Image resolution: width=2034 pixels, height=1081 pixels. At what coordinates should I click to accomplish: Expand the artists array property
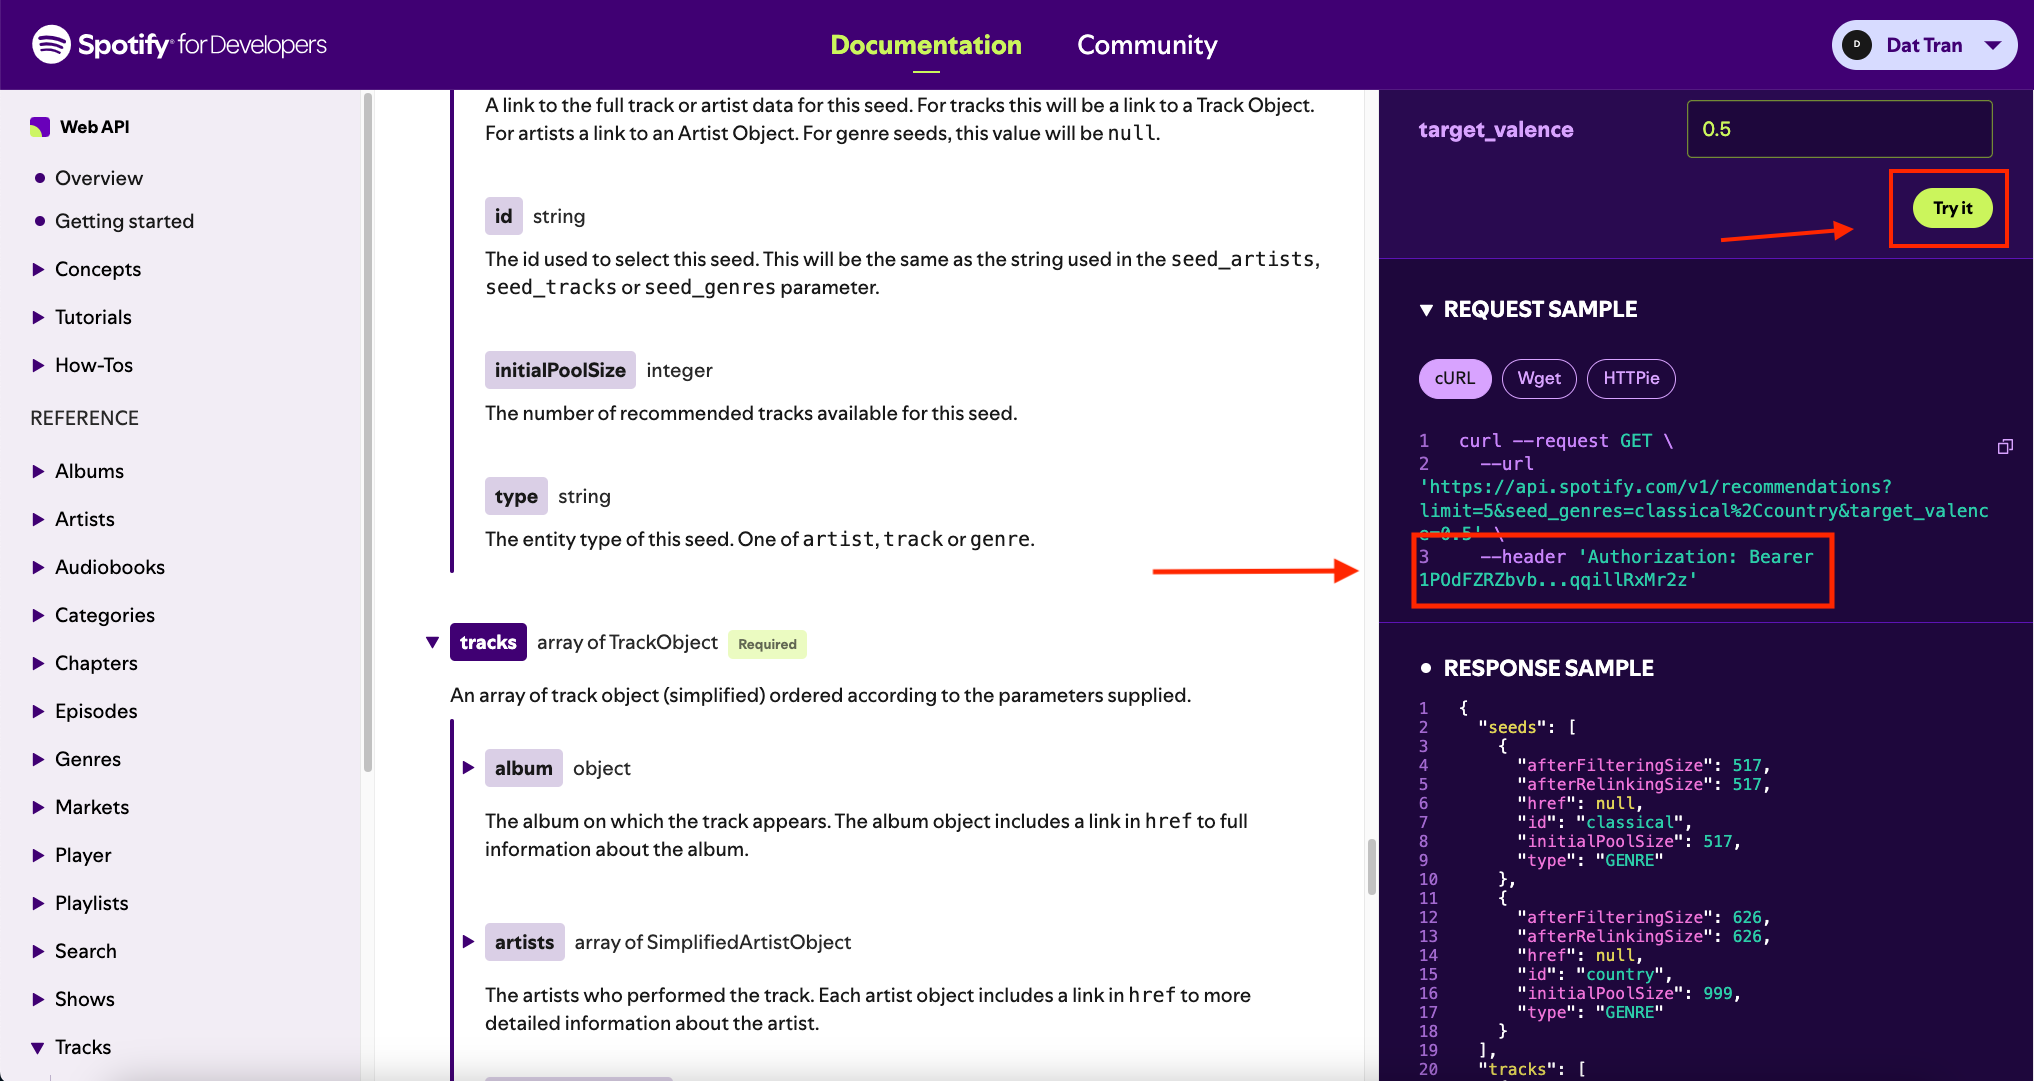[x=468, y=942]
